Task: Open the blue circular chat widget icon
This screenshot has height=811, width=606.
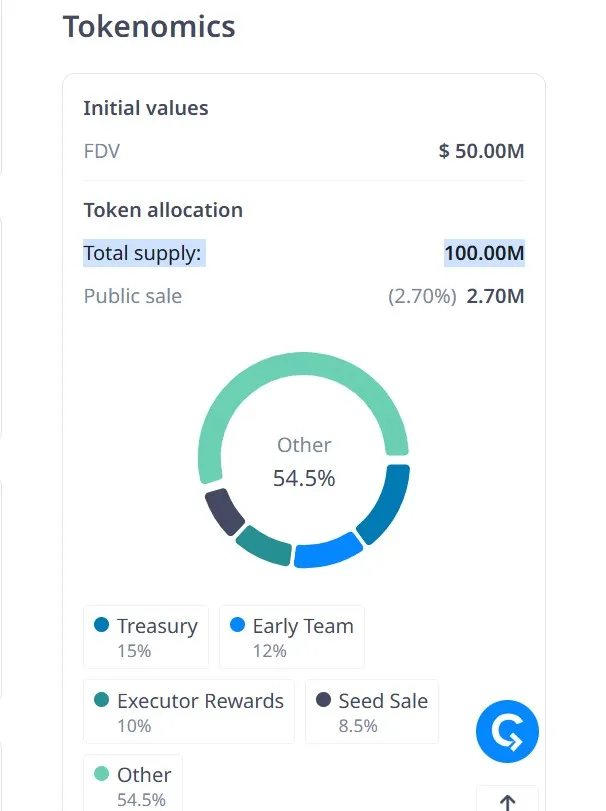Action: 507,731
